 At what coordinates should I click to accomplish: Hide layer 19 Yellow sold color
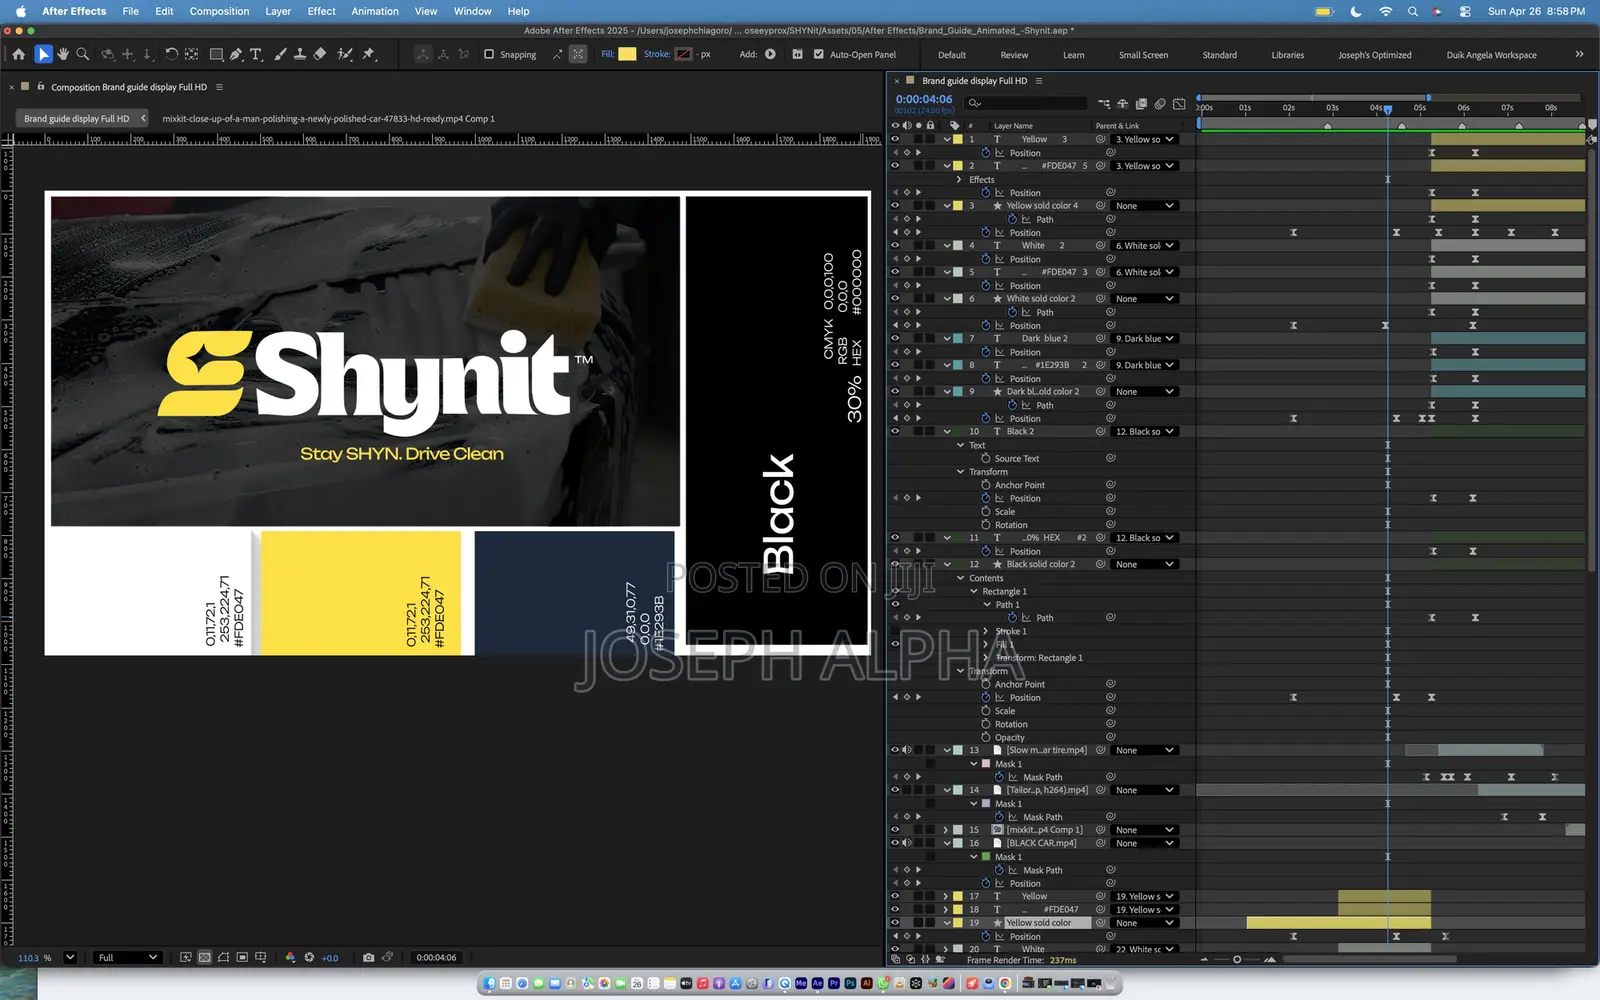point(895,923)
